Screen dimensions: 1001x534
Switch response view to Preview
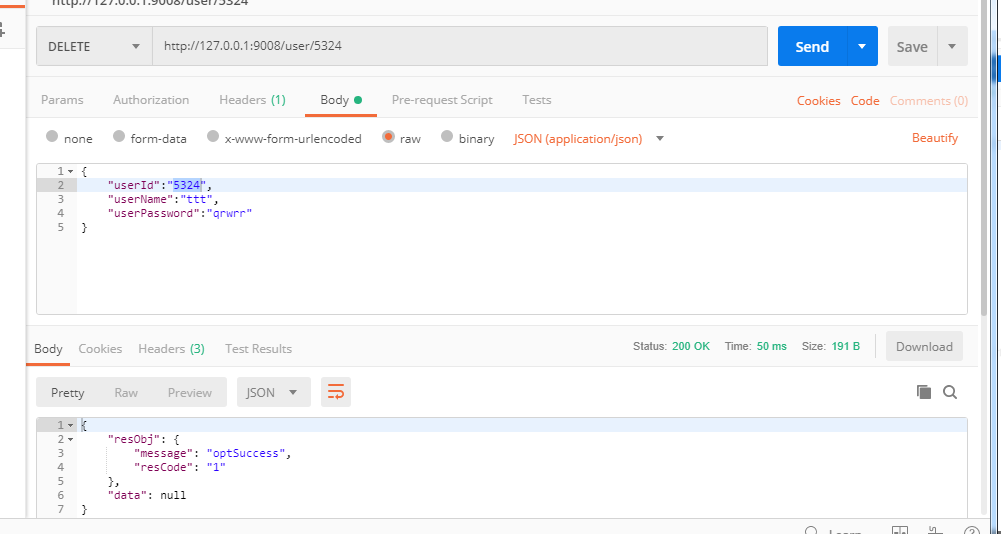[x=190, y=392]
